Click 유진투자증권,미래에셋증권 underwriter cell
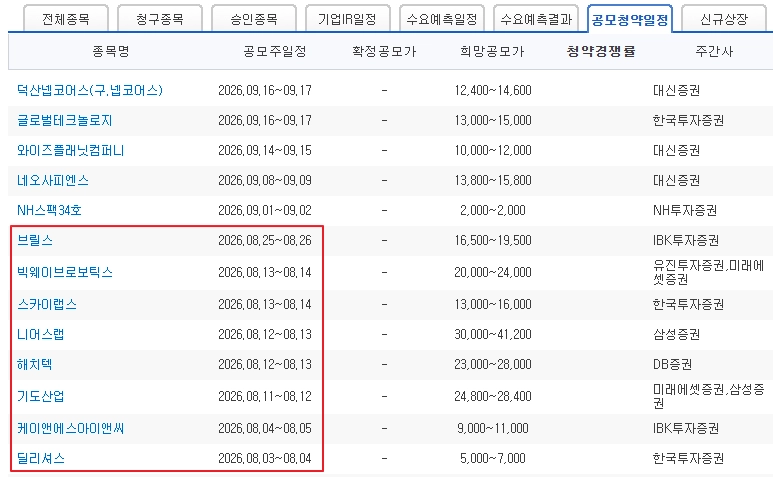Viewport: 773px width, 477px height. point(708,273)
